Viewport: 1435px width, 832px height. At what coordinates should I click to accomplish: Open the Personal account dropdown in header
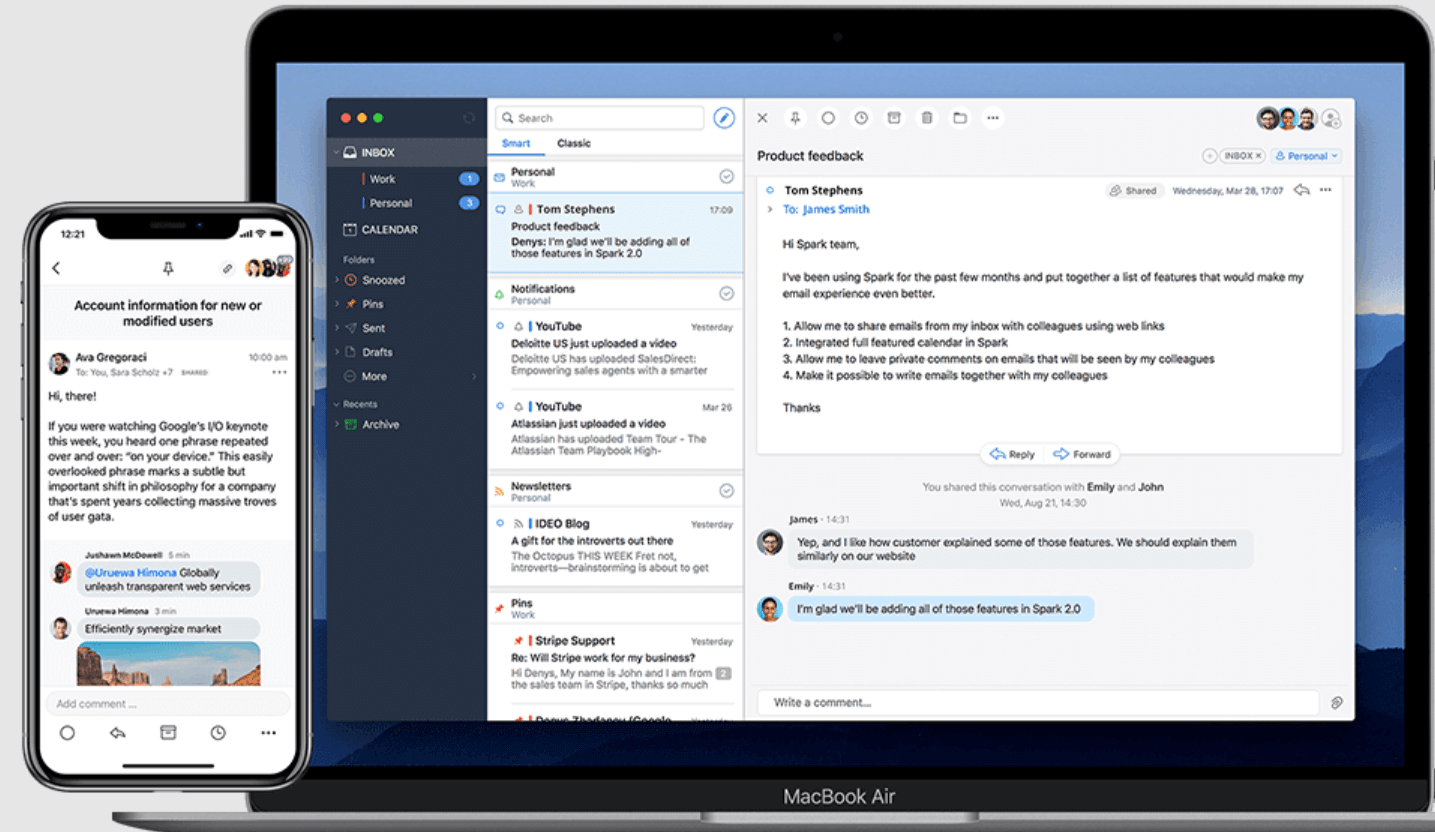tap(1306, 156)
